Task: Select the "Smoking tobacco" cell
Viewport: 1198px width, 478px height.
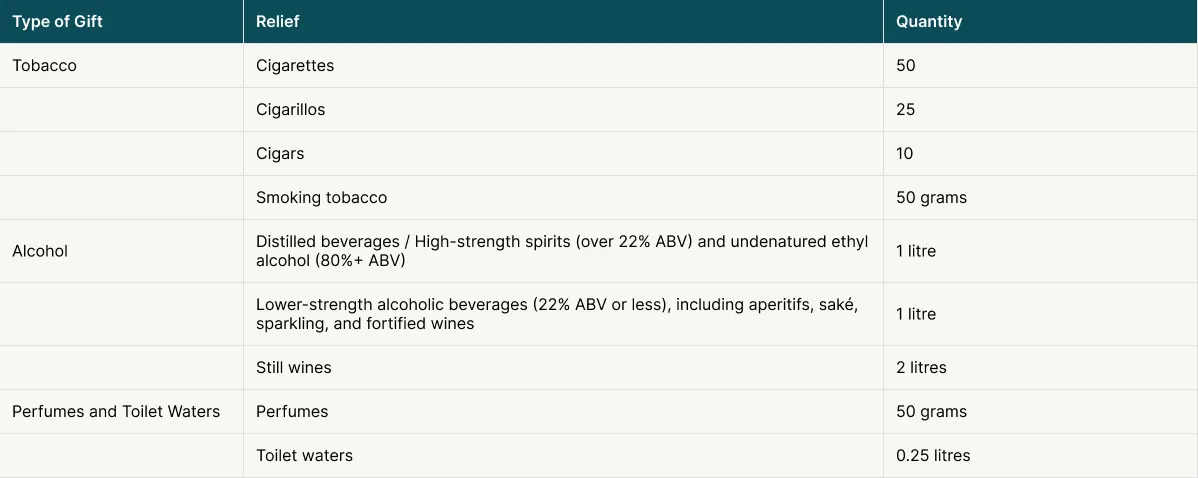Action: click(321, 198)
